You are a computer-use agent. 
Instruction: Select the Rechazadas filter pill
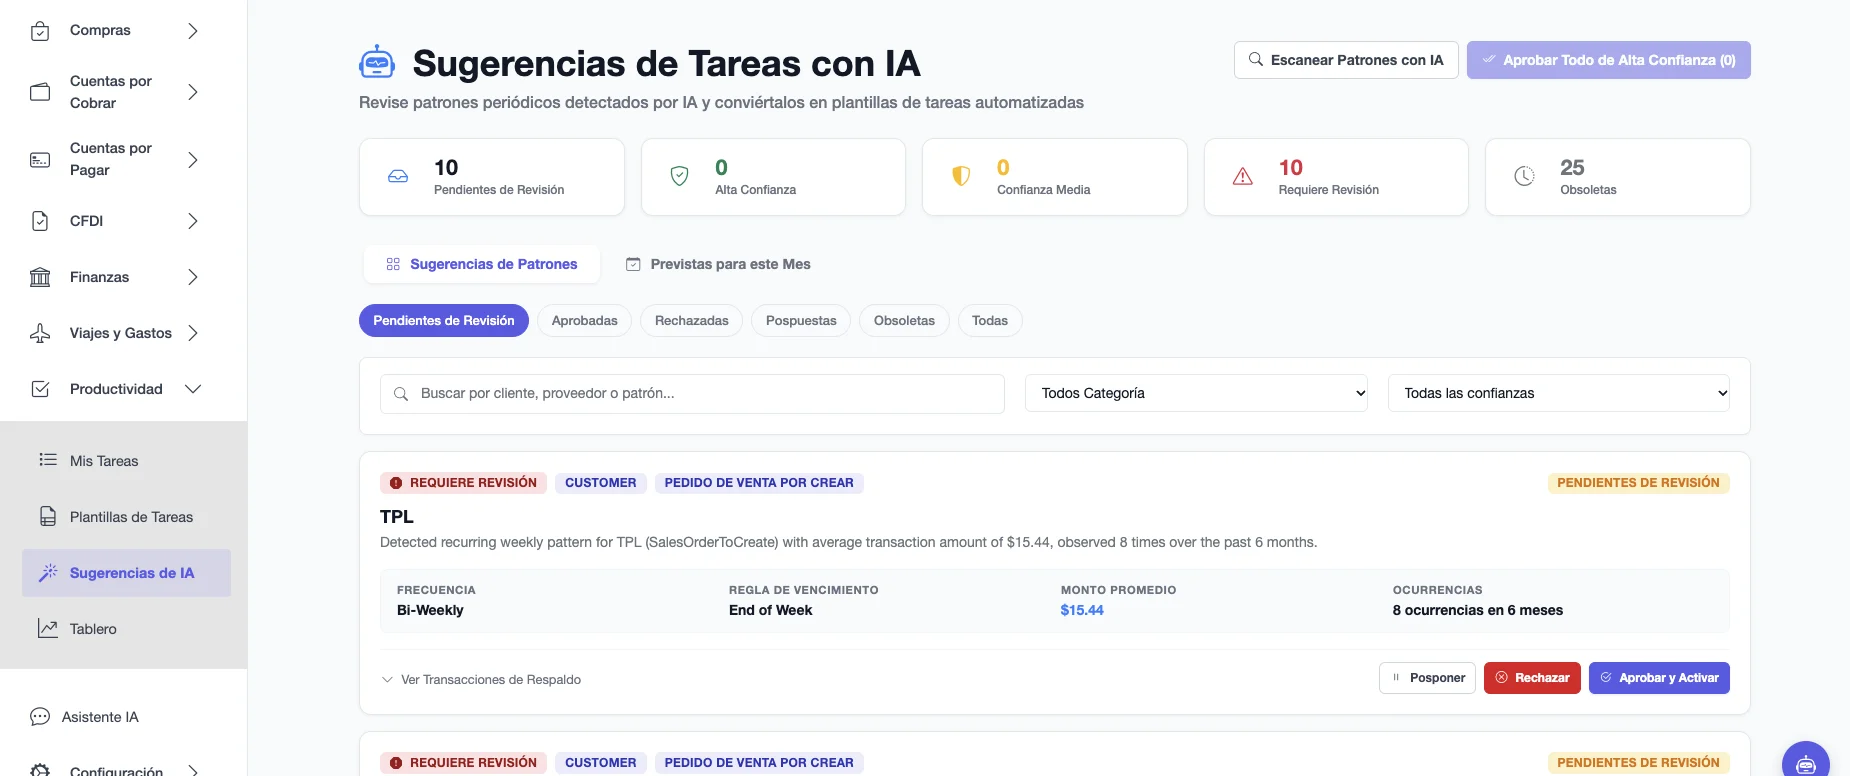click(692, 321)
